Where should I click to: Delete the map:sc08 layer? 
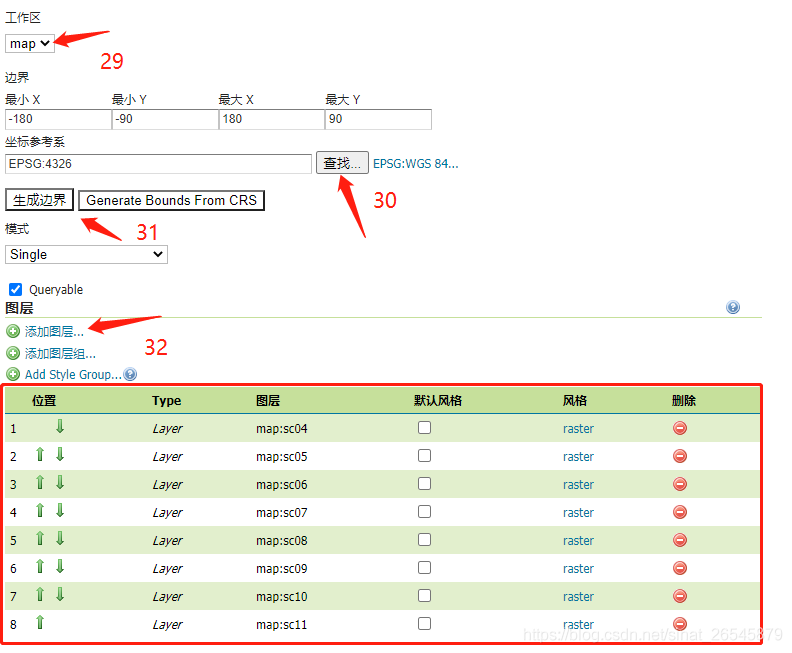pyautogui.click(x=680, y=540)
